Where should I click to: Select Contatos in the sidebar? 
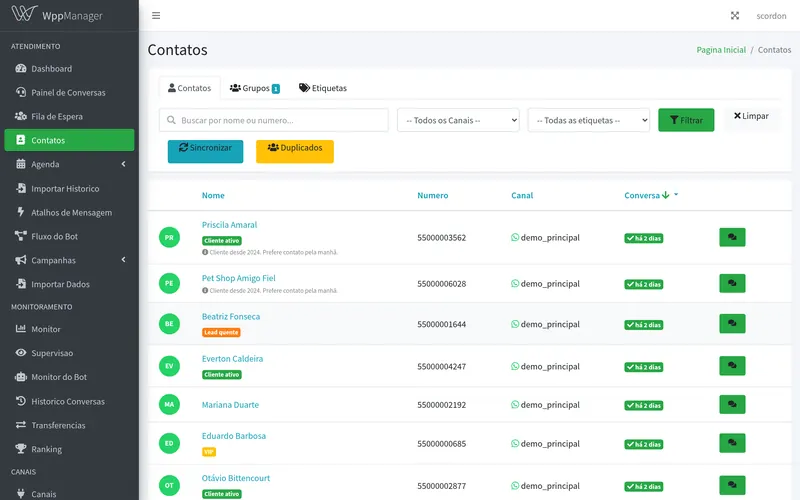pos(69,140)
